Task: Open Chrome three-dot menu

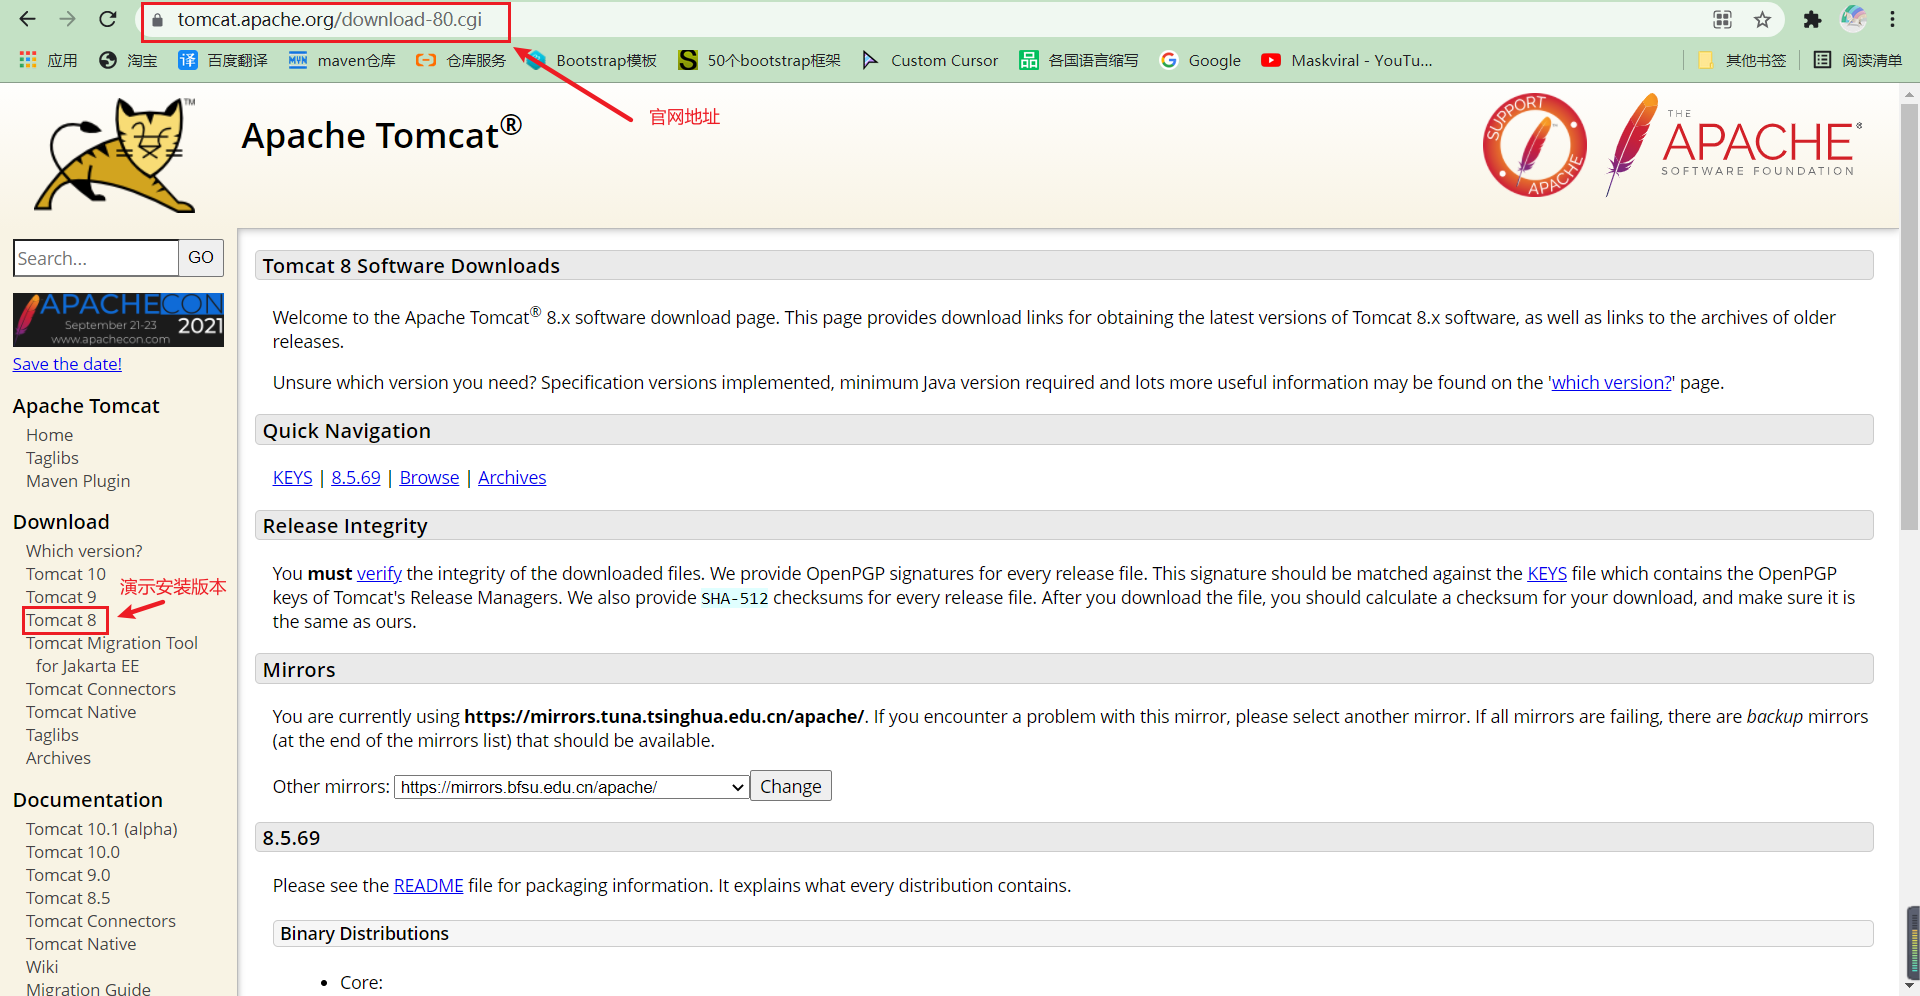Action: [1892, 20]
